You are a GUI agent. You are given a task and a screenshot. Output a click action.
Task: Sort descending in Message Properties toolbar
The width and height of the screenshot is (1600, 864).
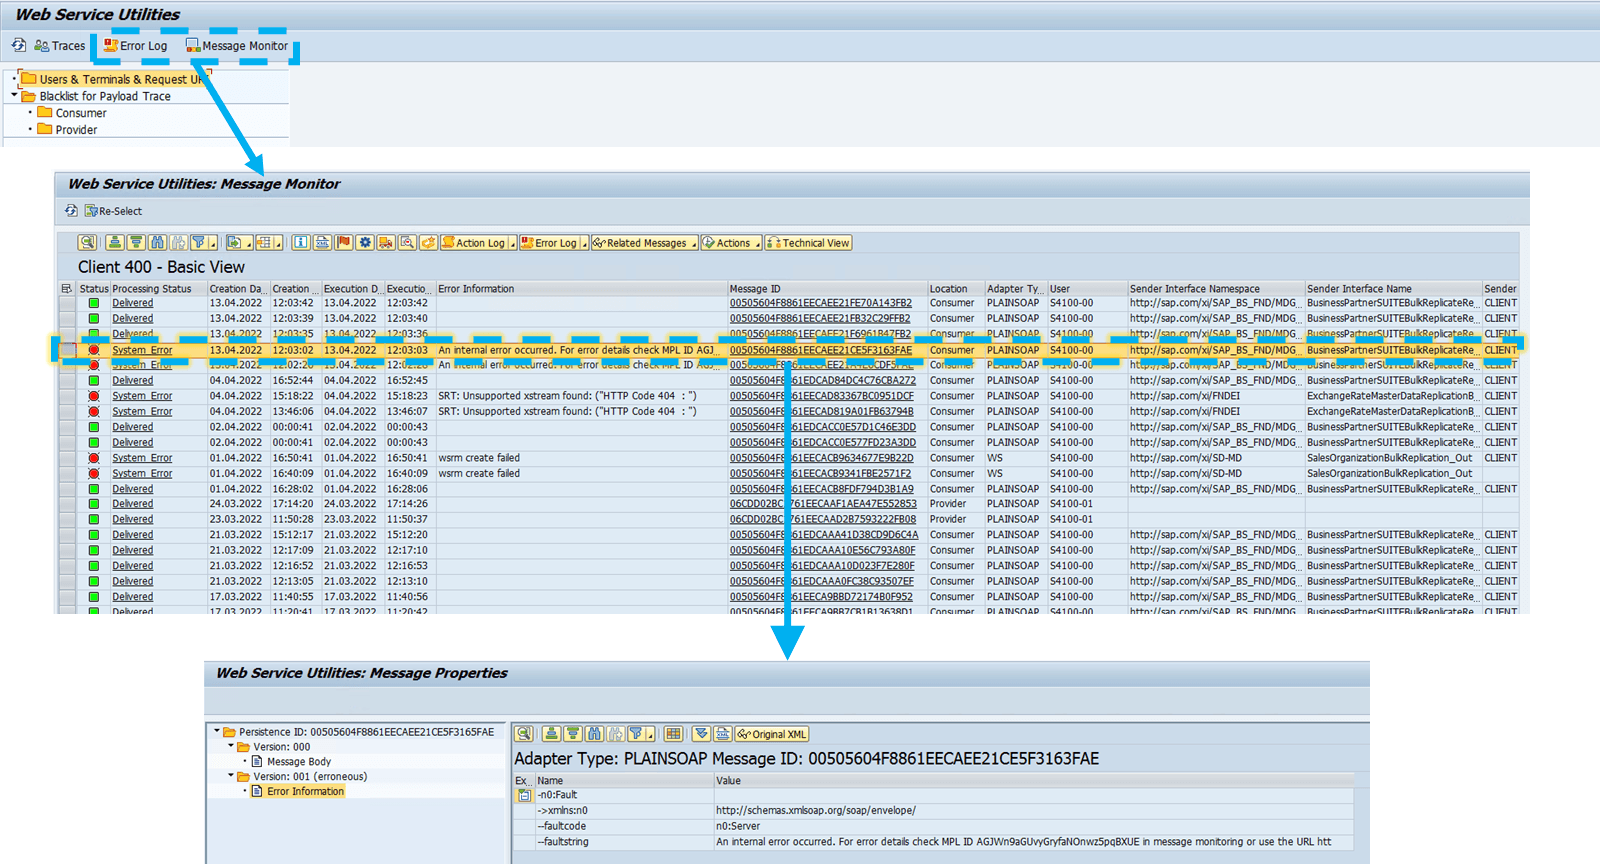572,734
